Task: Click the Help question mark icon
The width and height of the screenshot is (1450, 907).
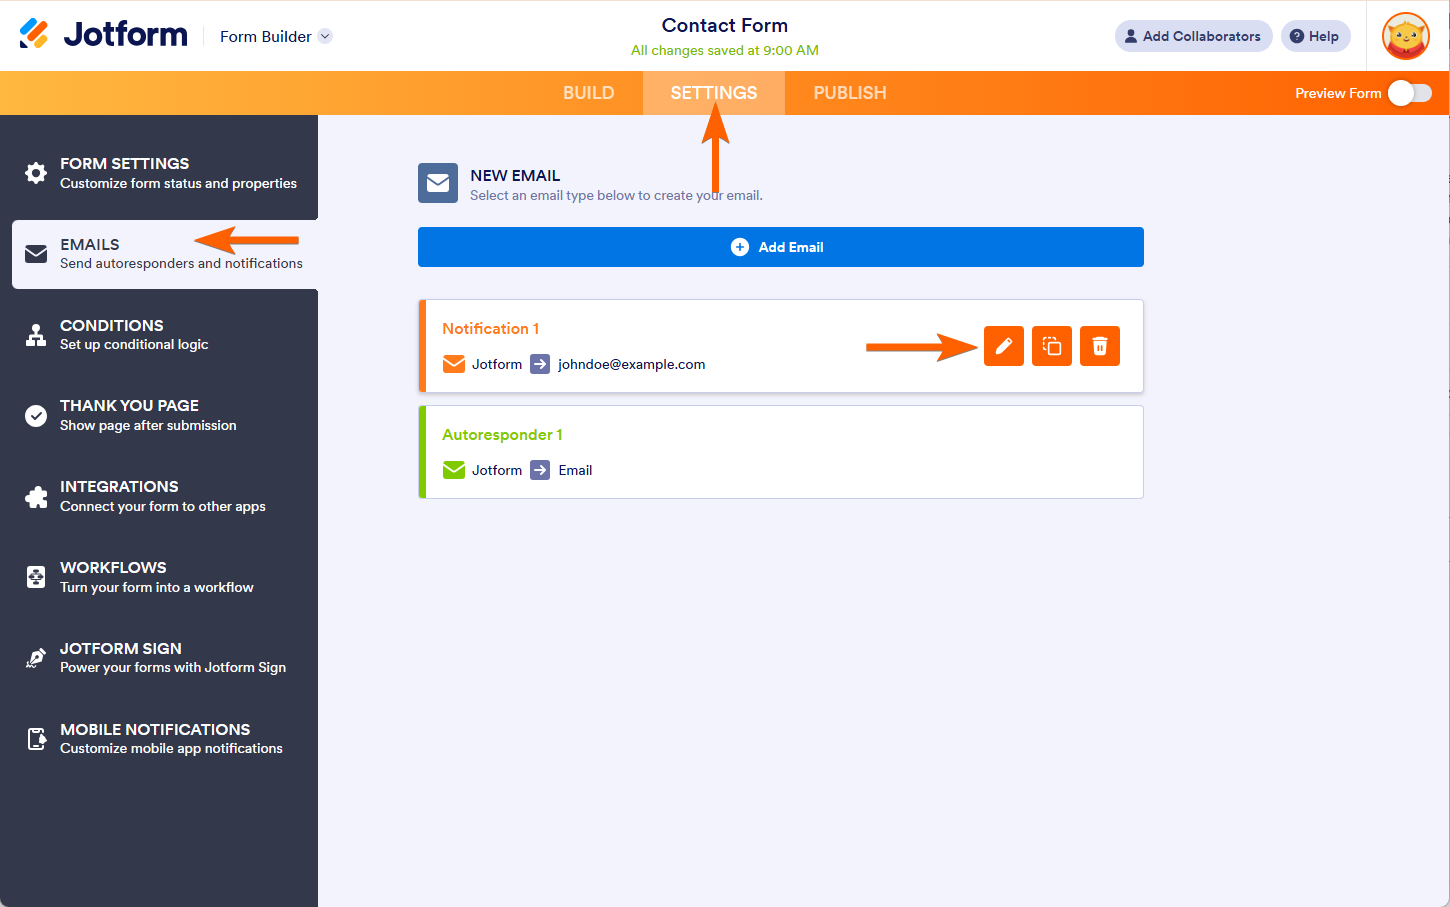Action: [1297, 36]
